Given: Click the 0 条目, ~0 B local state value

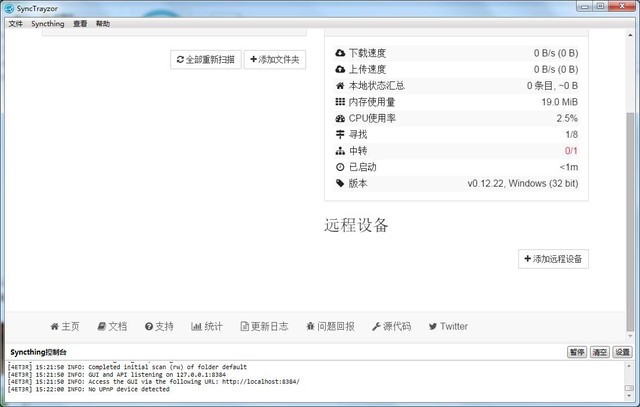Looking at the screenshot, I should (552, 86).
